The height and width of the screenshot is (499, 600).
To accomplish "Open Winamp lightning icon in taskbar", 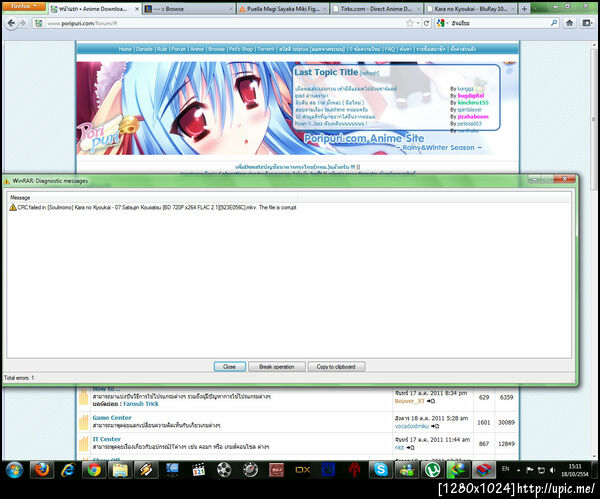I will (146, 470).
